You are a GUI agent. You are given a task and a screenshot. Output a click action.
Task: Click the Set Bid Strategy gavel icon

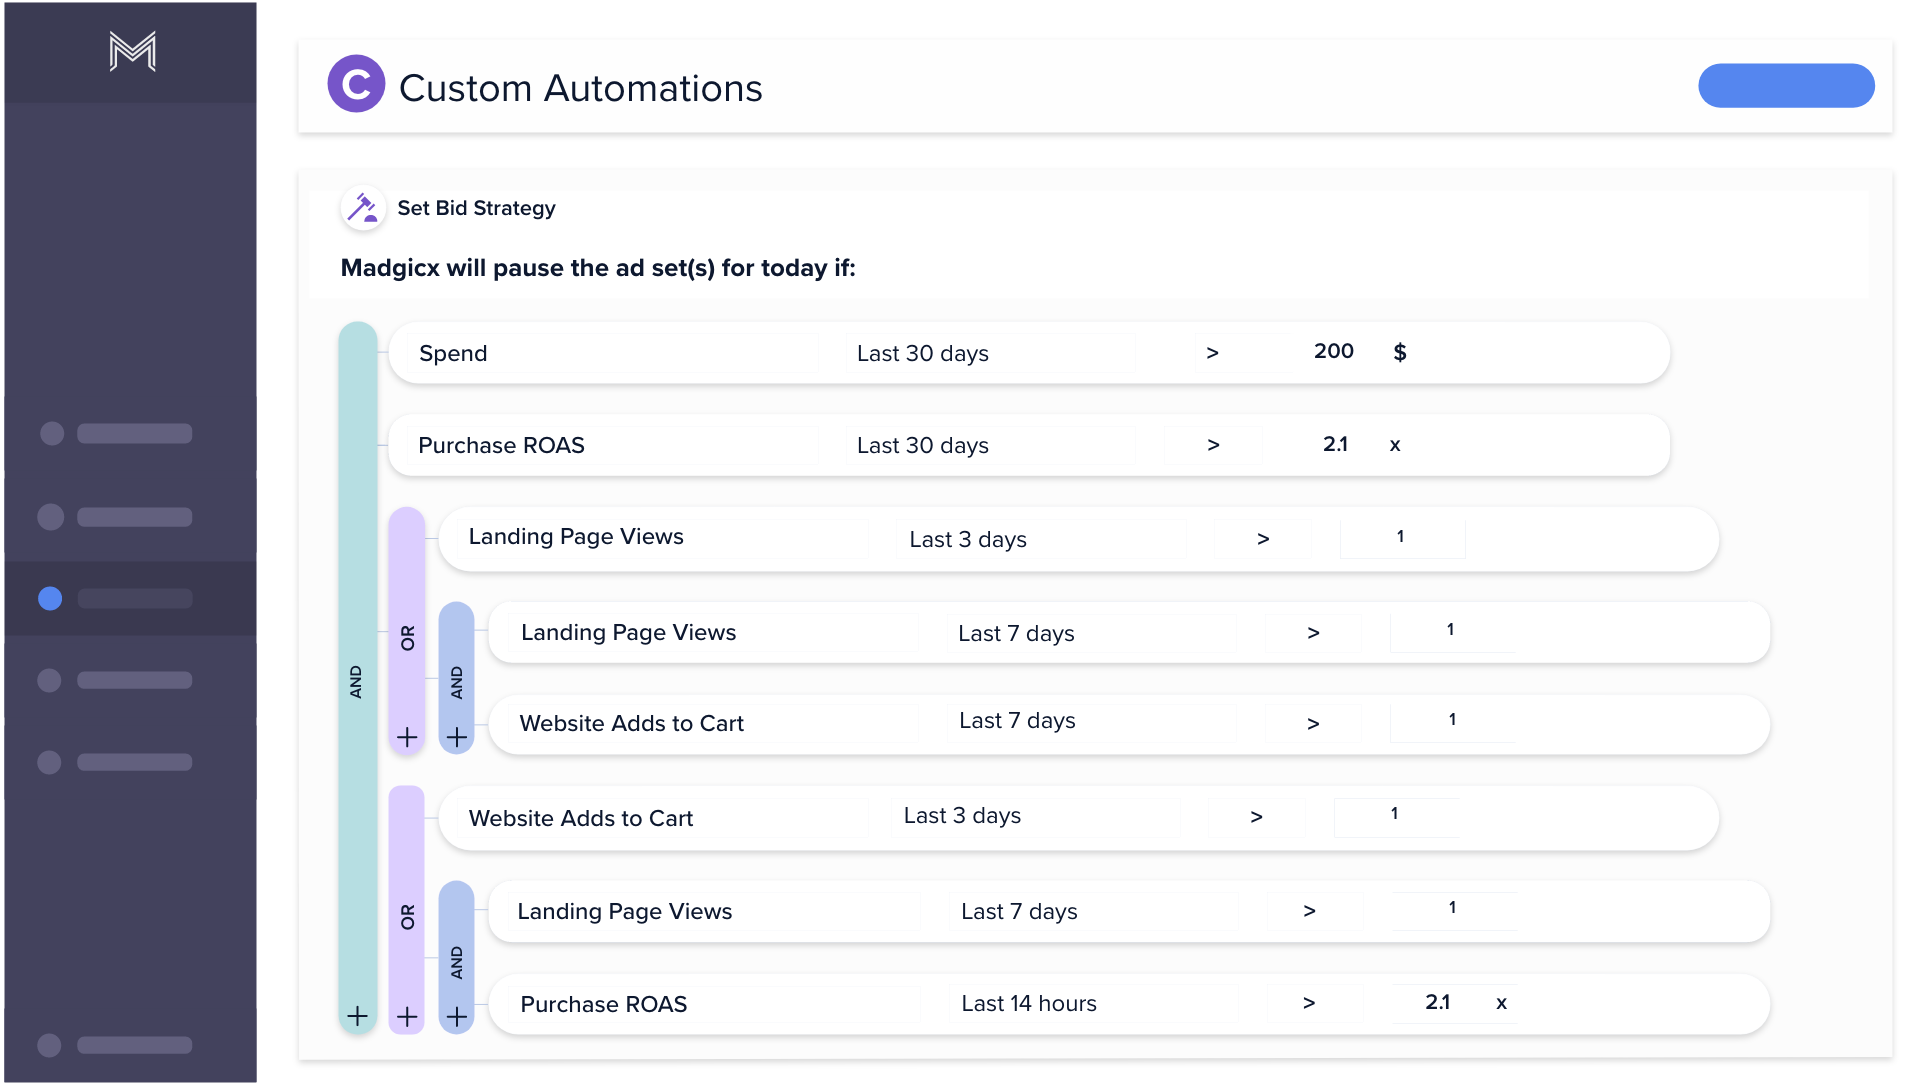point(362,208)
